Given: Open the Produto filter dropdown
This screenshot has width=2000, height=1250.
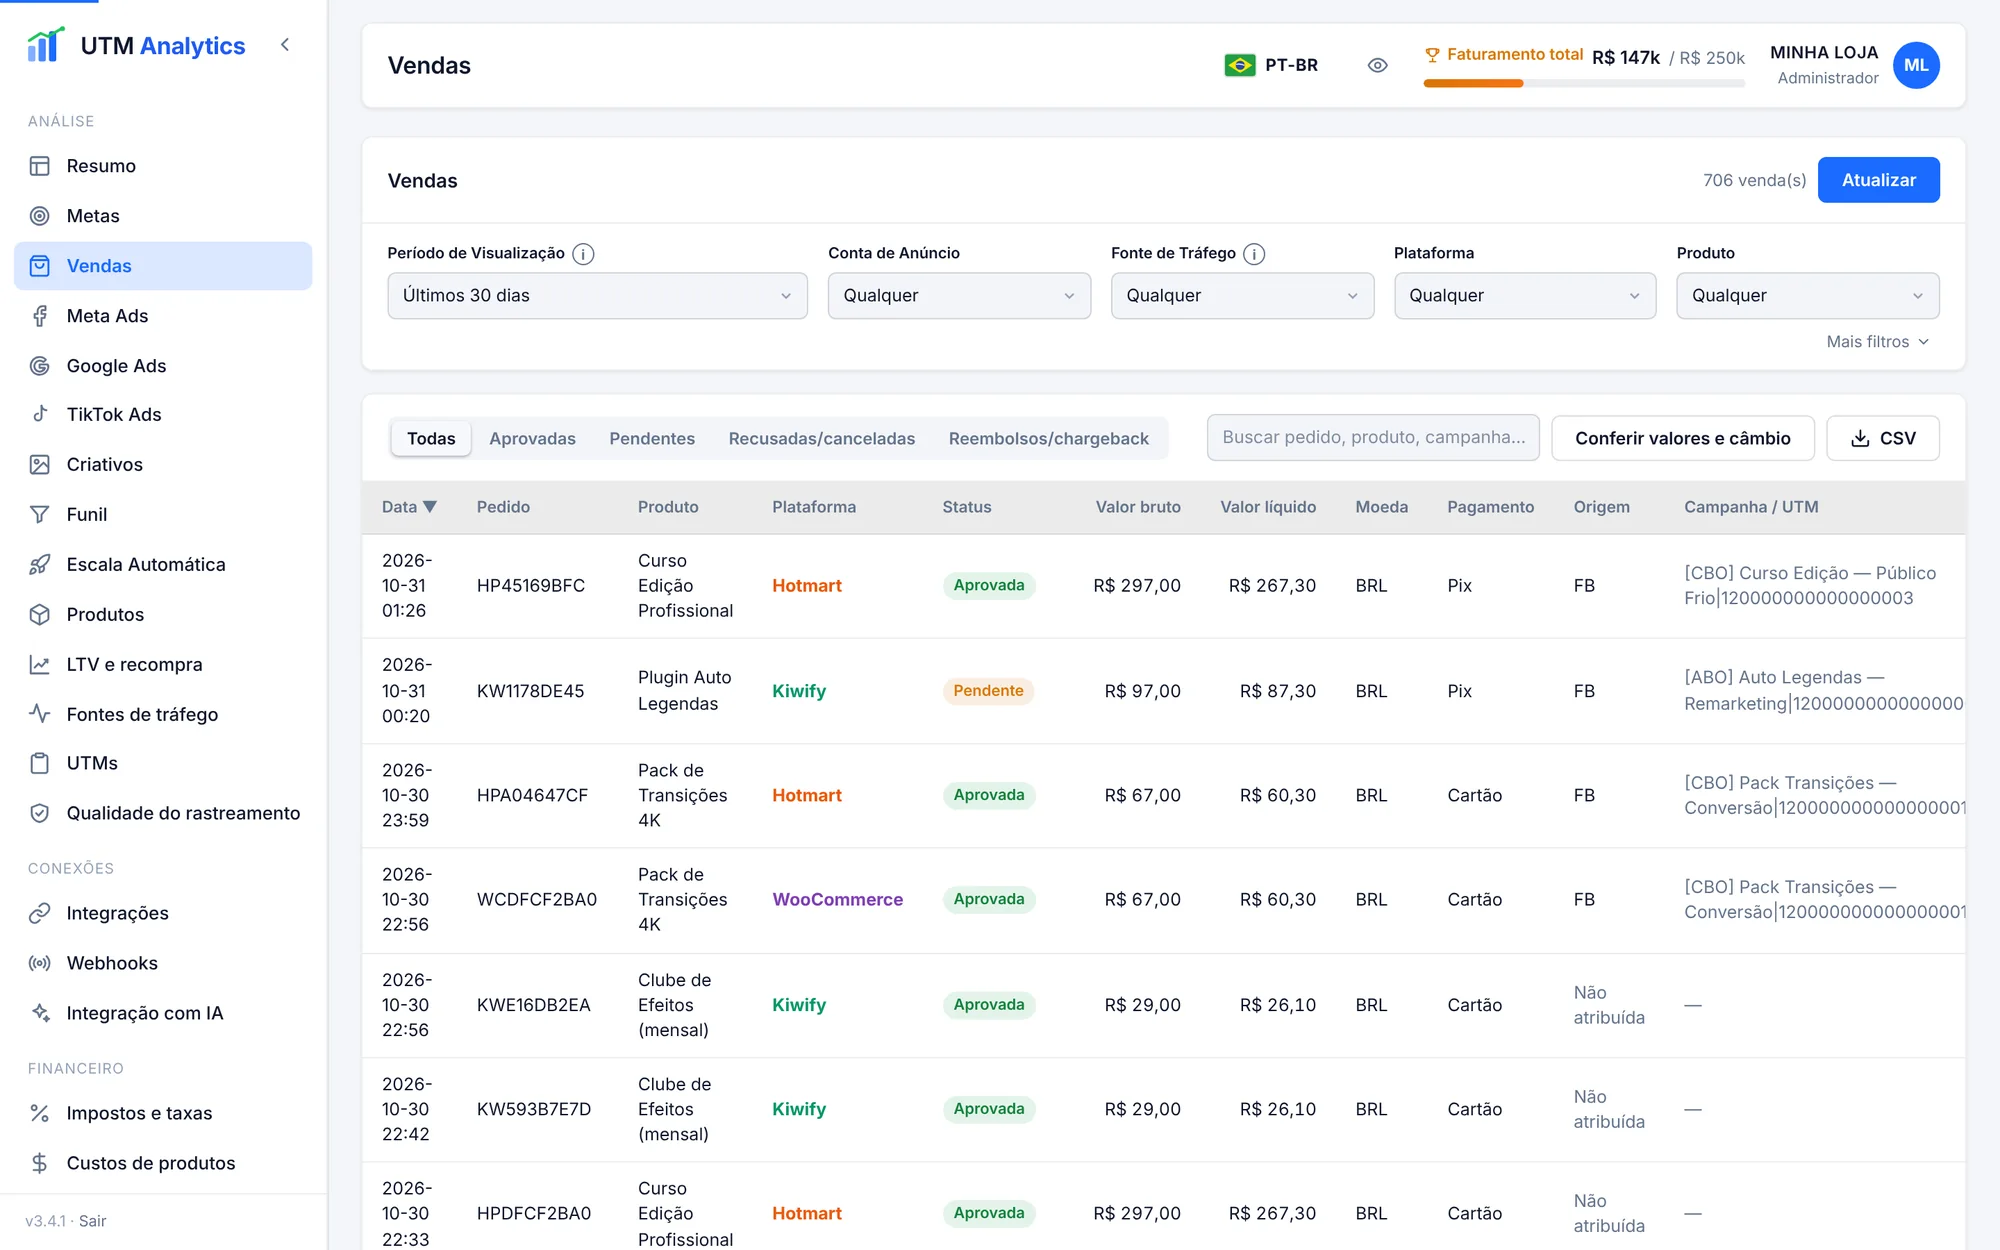Looking at the screenshot, I should click(1808, 296).
